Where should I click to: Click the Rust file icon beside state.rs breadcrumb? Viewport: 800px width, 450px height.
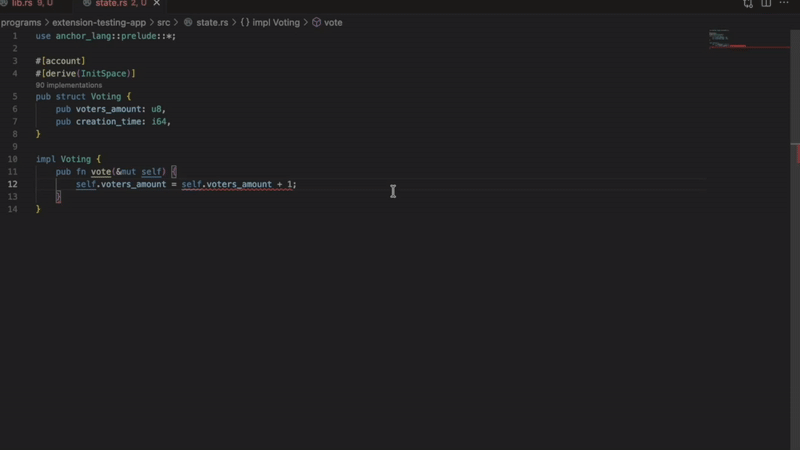point(188,22)
